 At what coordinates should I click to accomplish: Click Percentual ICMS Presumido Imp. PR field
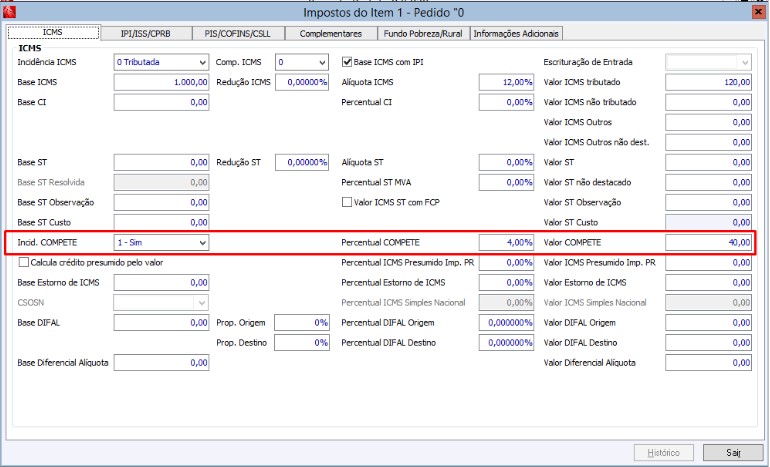[x=506, y=263]
